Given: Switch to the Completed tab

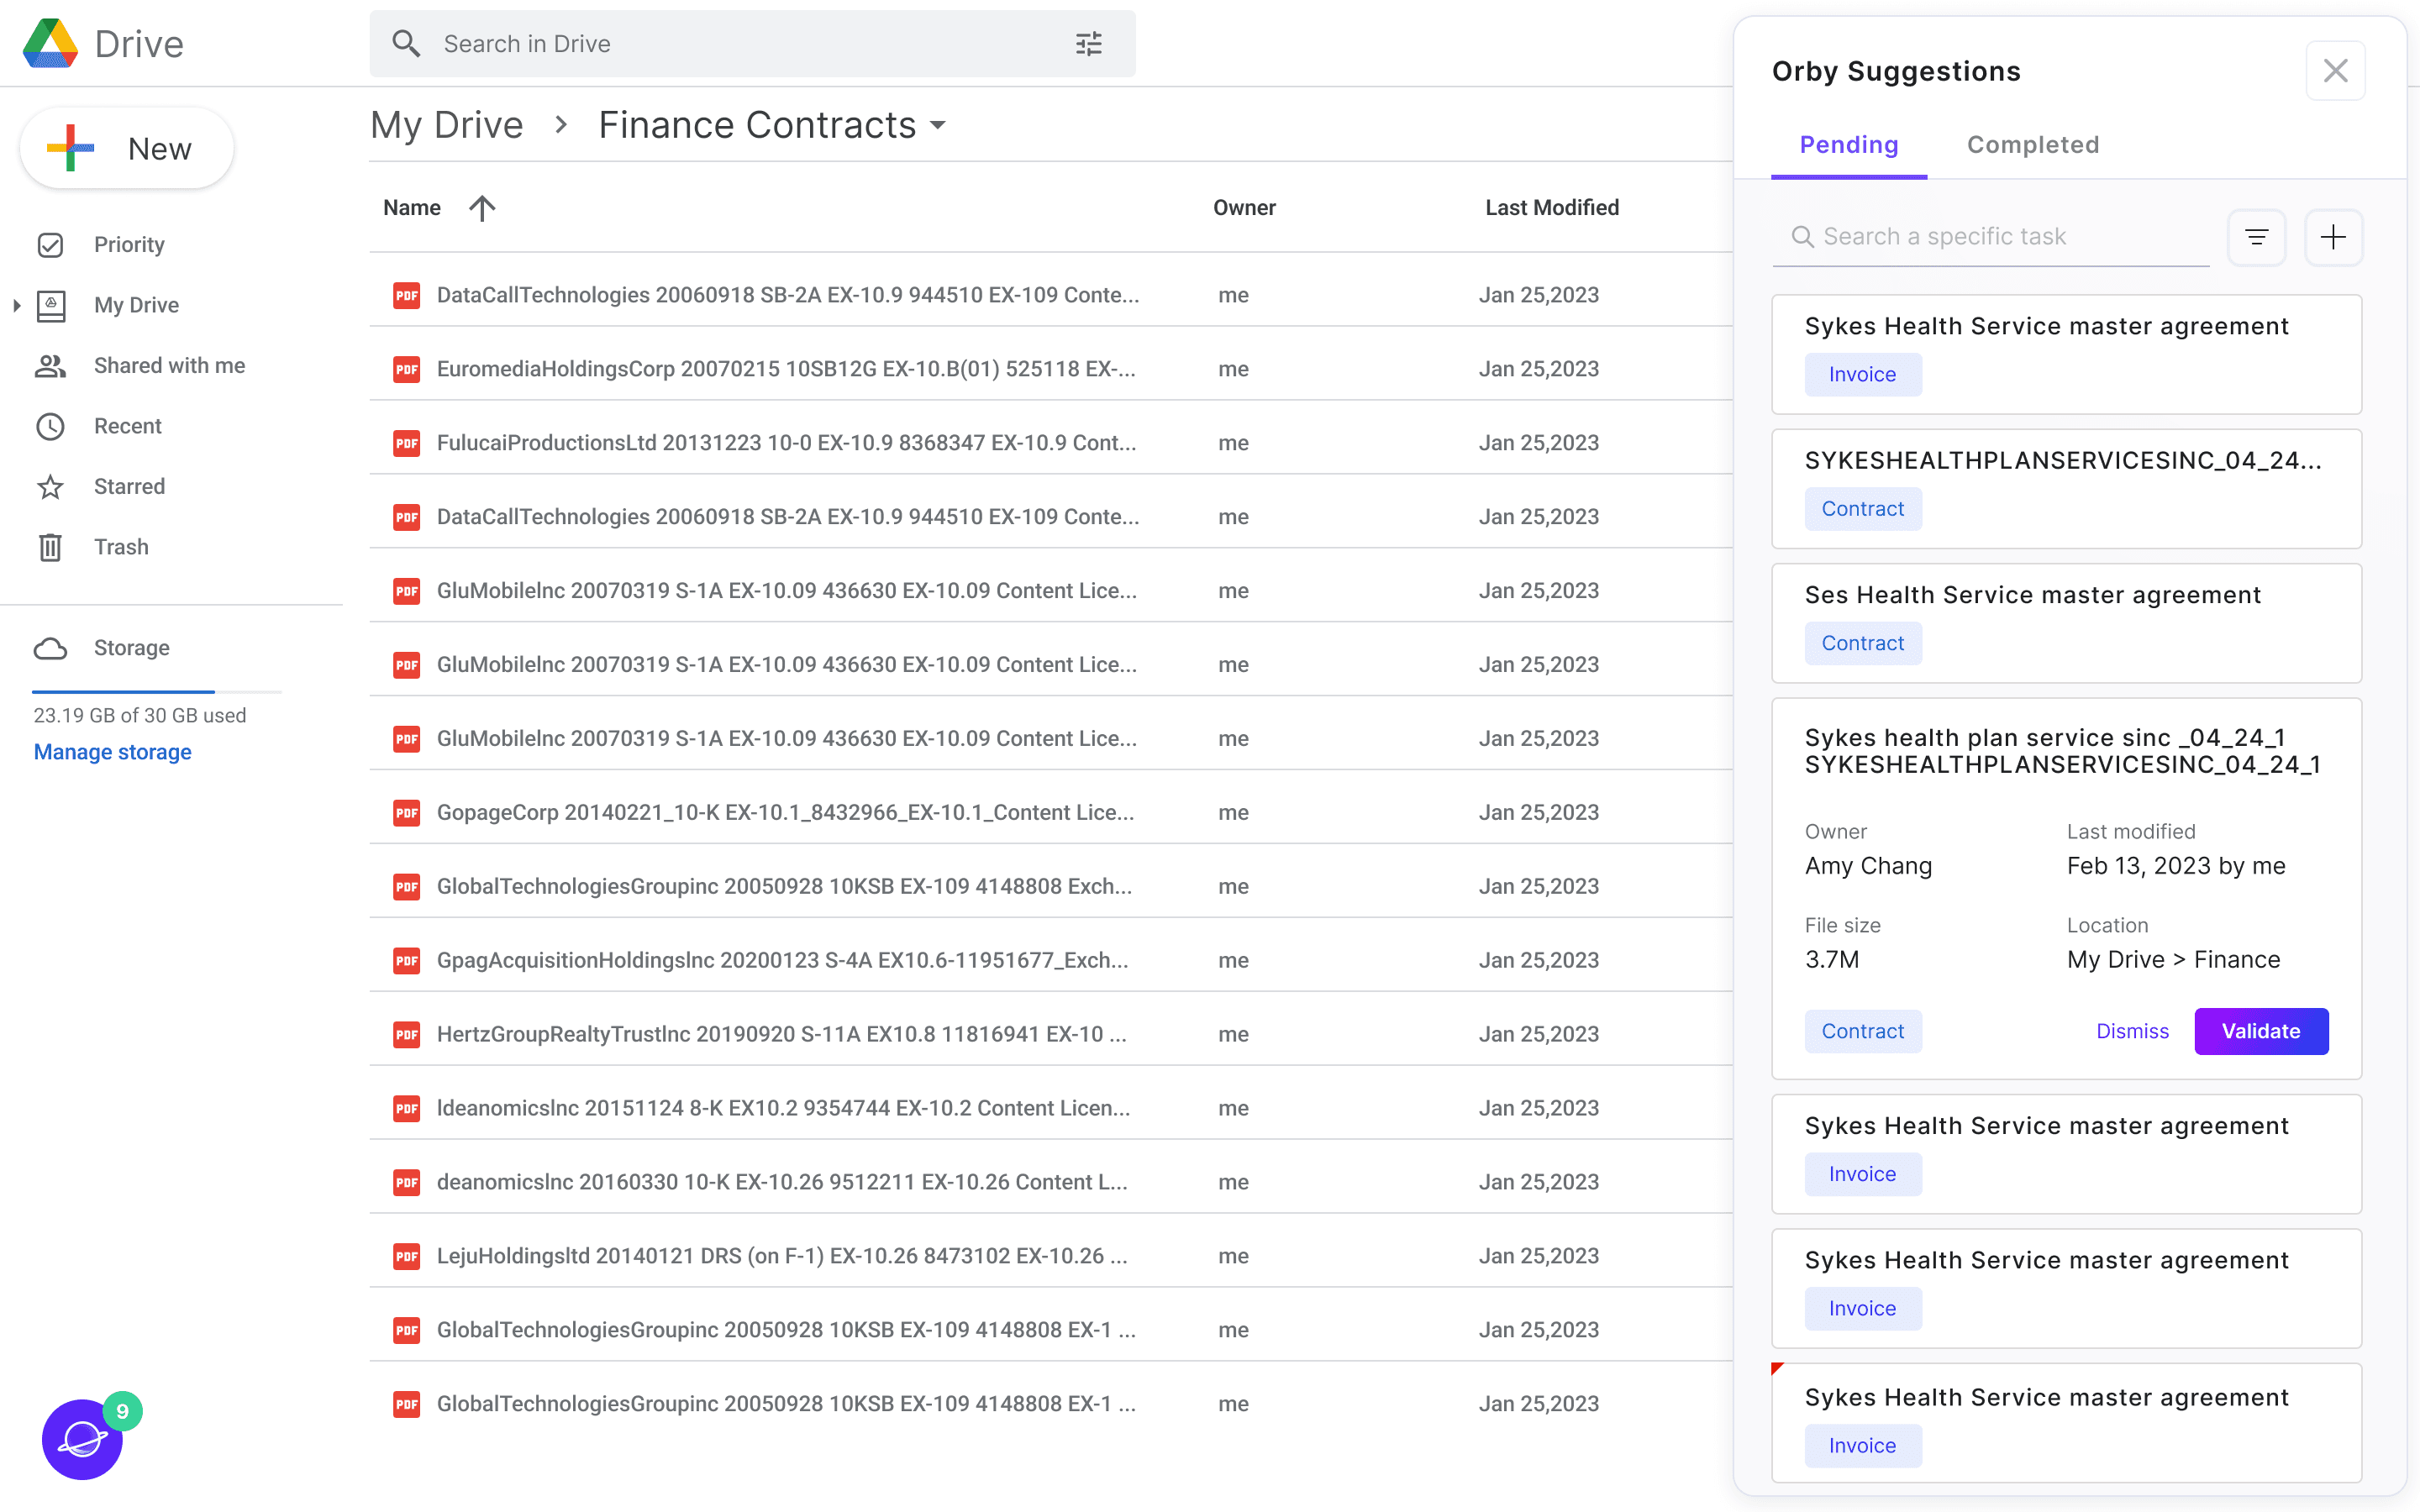Looking at the screenshot, I should point(2032,145).
